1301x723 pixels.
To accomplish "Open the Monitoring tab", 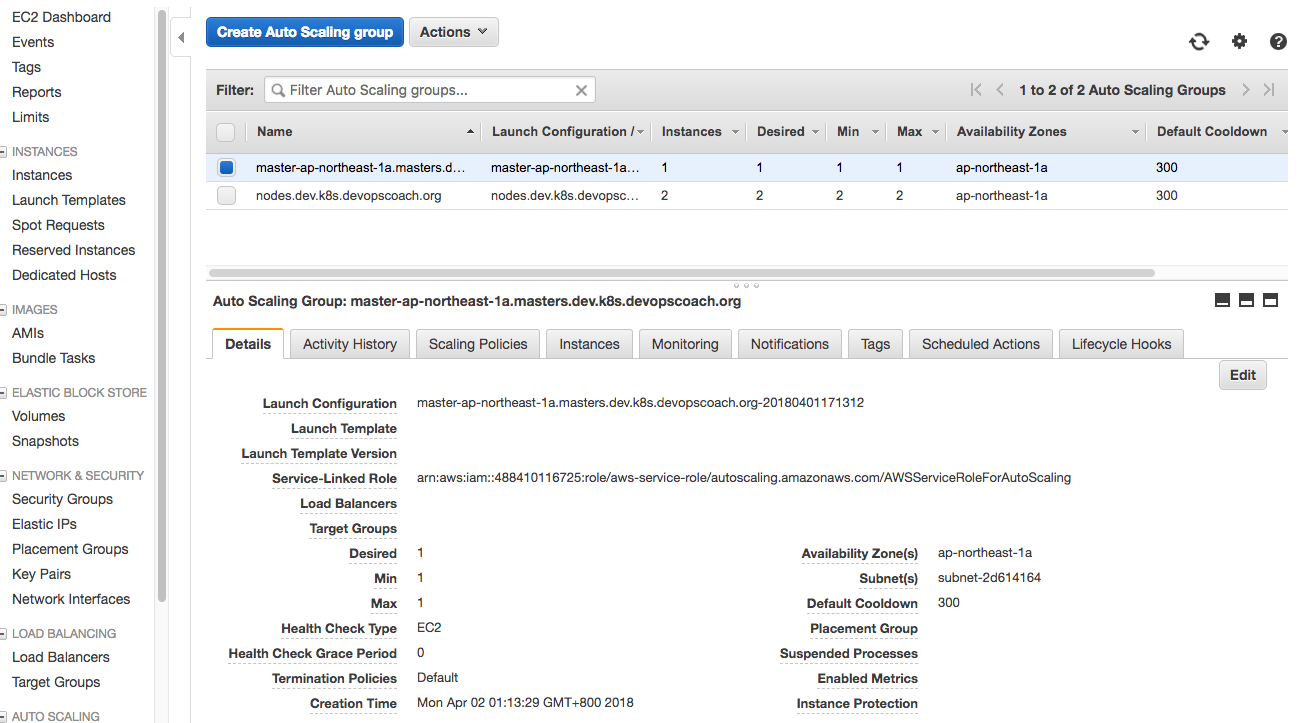I will pyautogui.click(x=685, y=344).
